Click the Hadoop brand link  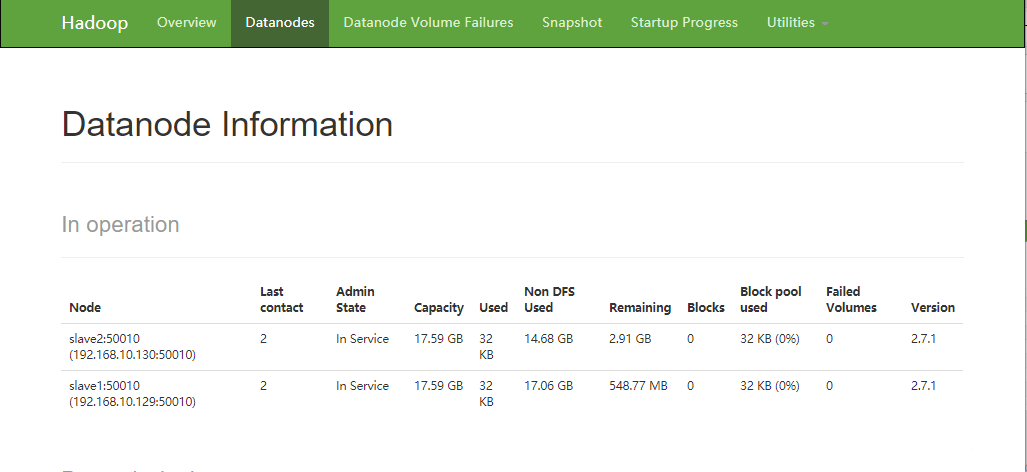tap(95, 23)
